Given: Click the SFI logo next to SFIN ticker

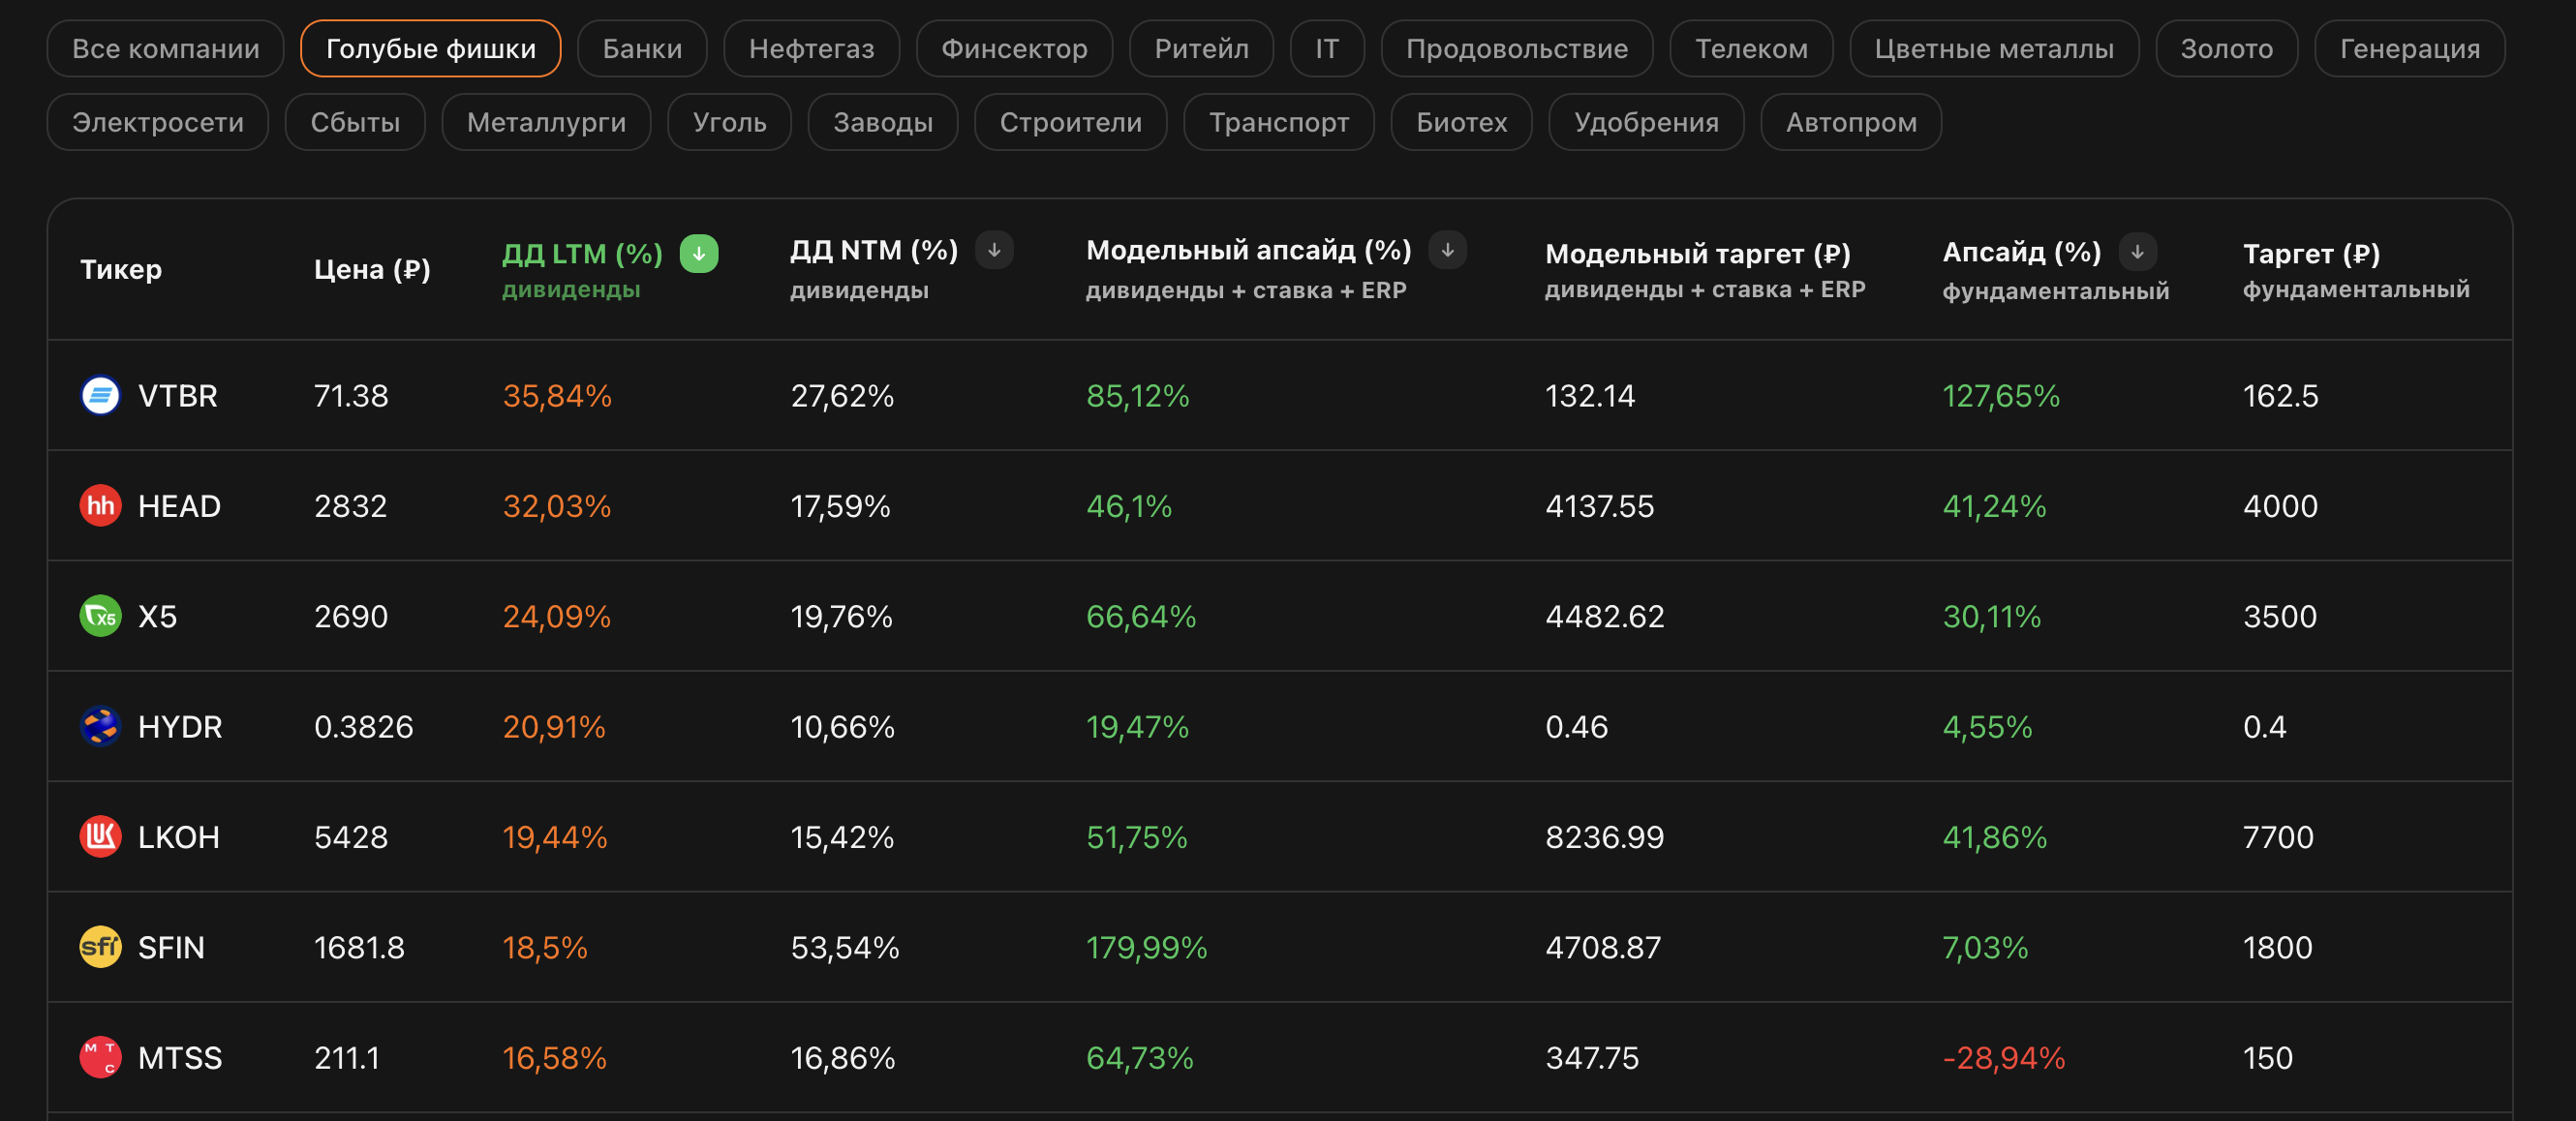Looking at the screenshot, I should 100,948.
